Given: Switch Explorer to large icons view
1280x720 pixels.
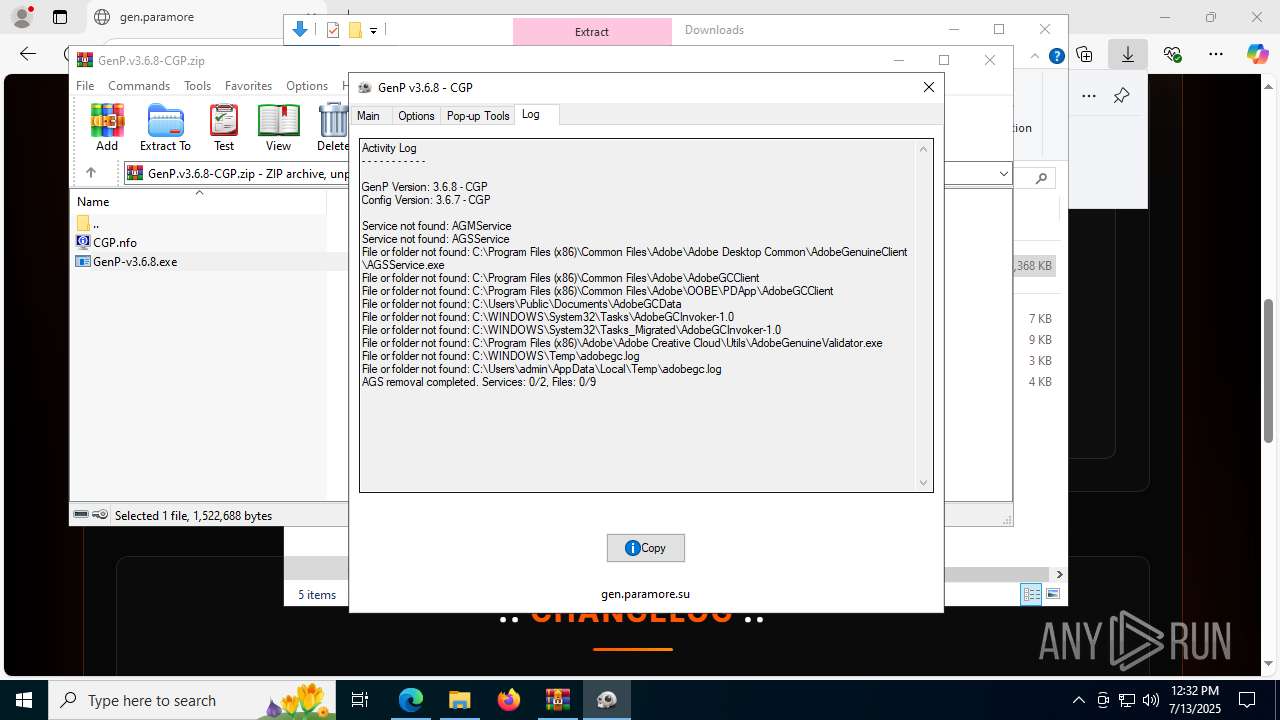Looking at the screenshot, I should (x=1052, y=594).
